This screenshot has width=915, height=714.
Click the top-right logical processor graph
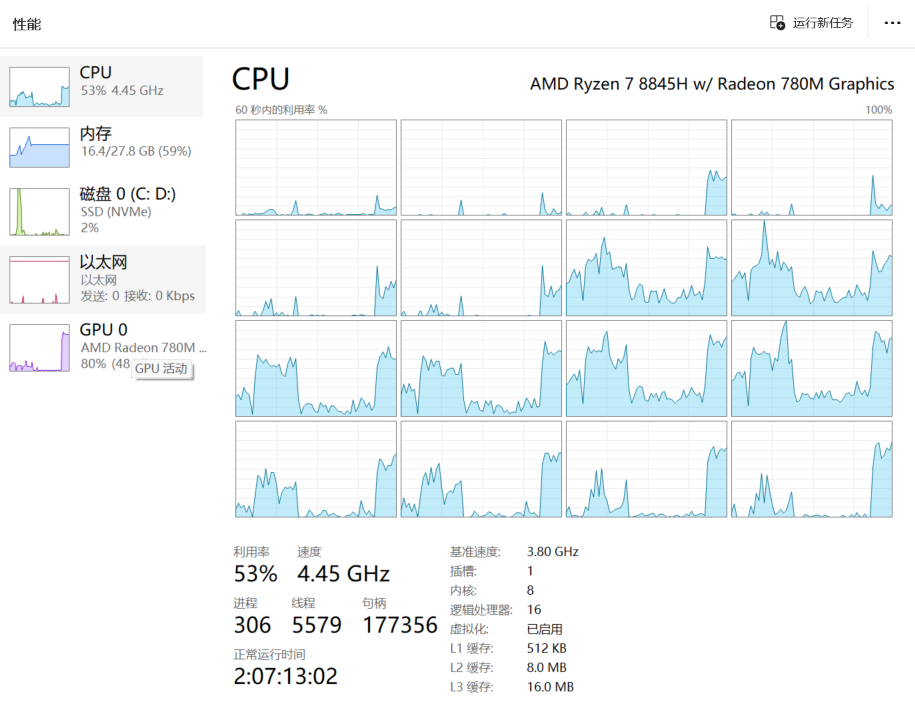coord(812,168)
